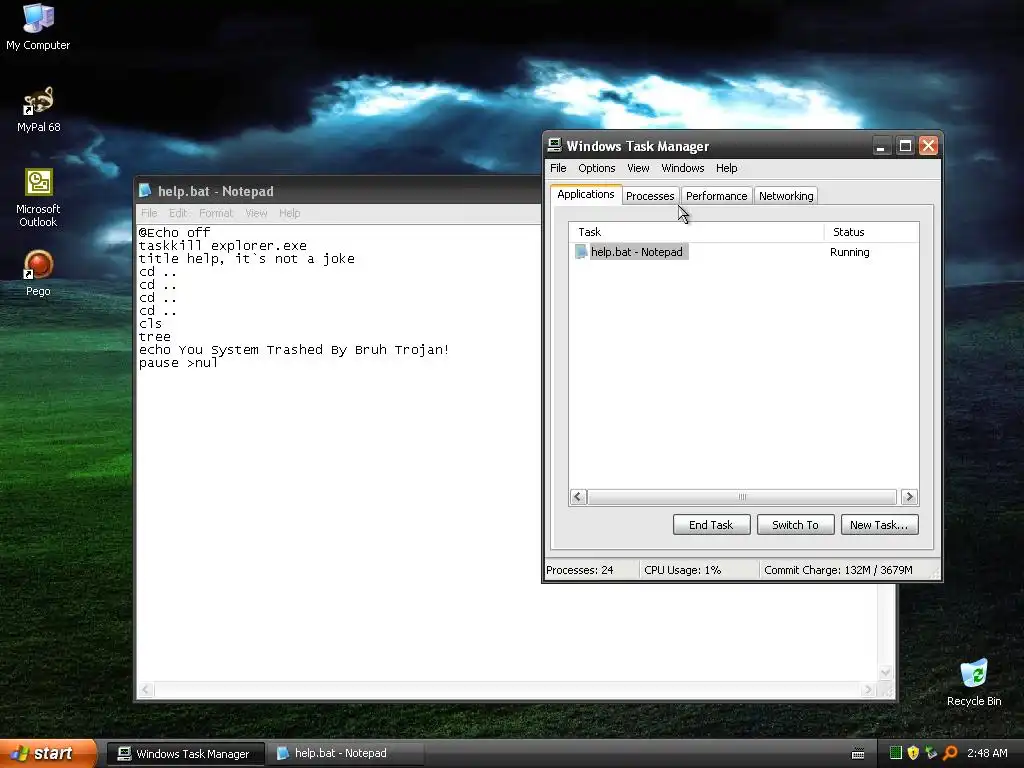Click the orange magnifier tray icon

pos(950,753)
